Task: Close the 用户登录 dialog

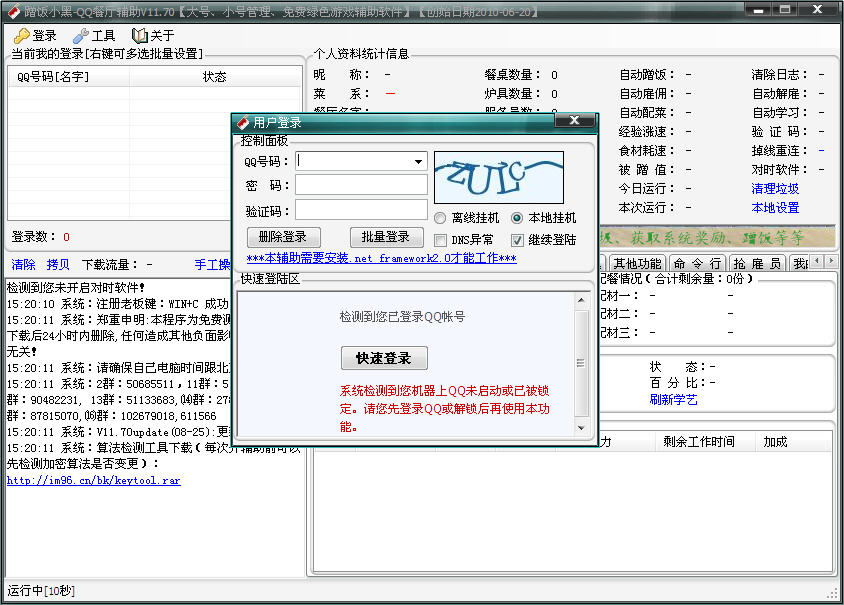Action: tap(574, 121)
